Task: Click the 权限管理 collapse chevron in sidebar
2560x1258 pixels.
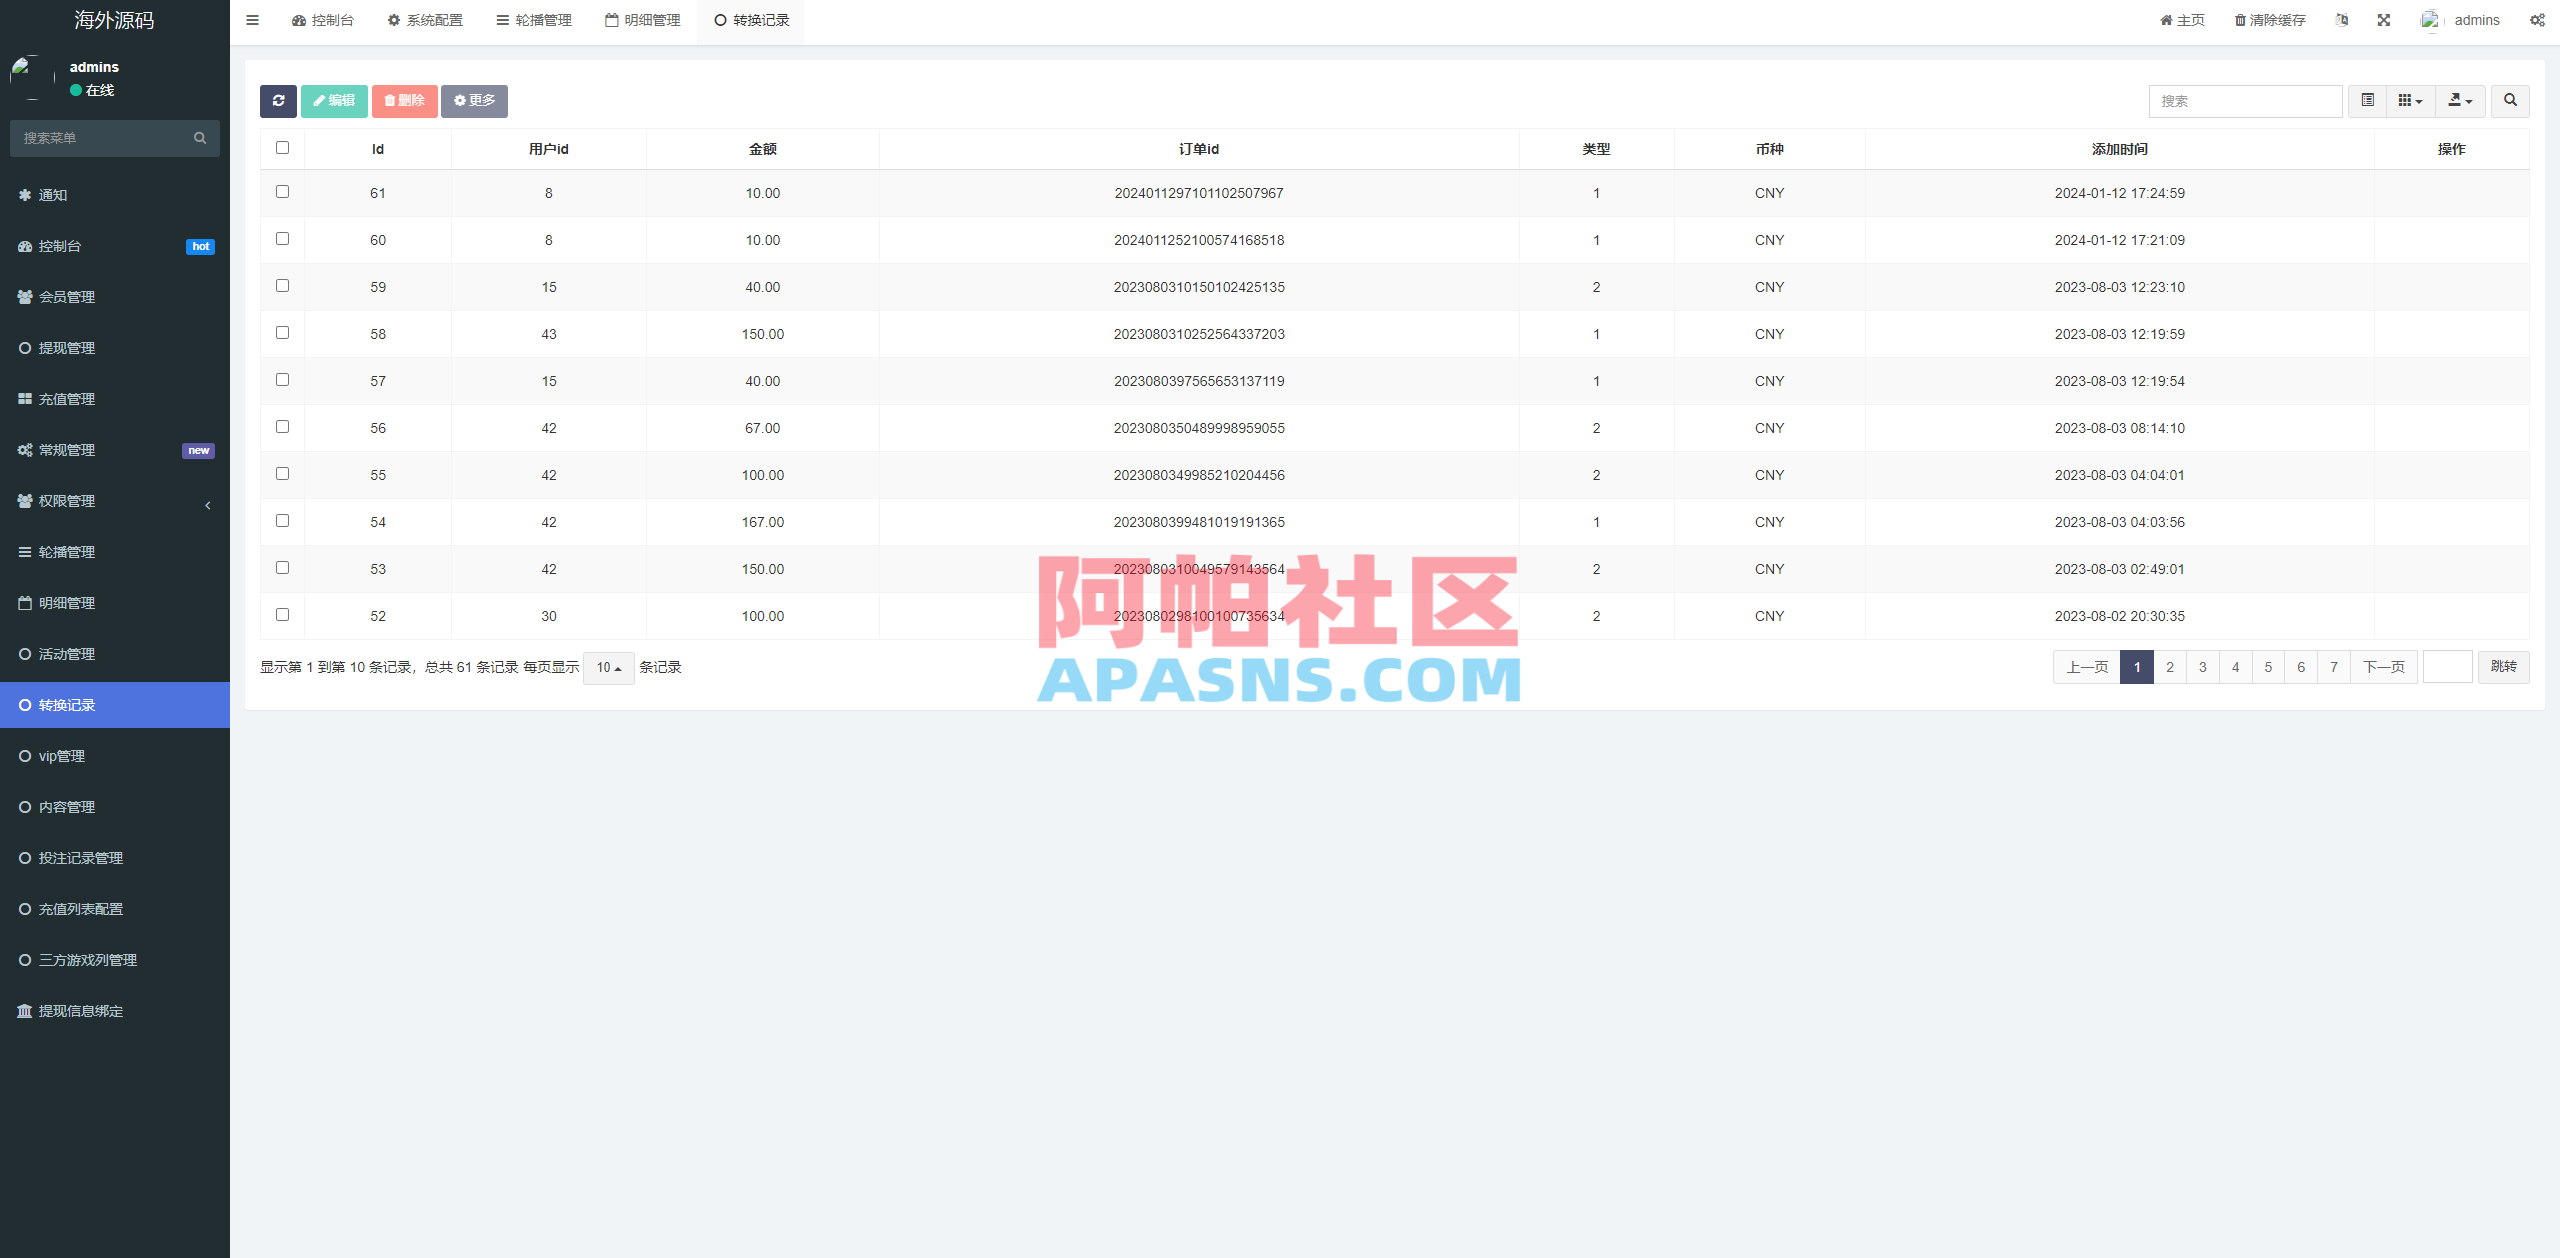Action: click(x=208, y=505)
